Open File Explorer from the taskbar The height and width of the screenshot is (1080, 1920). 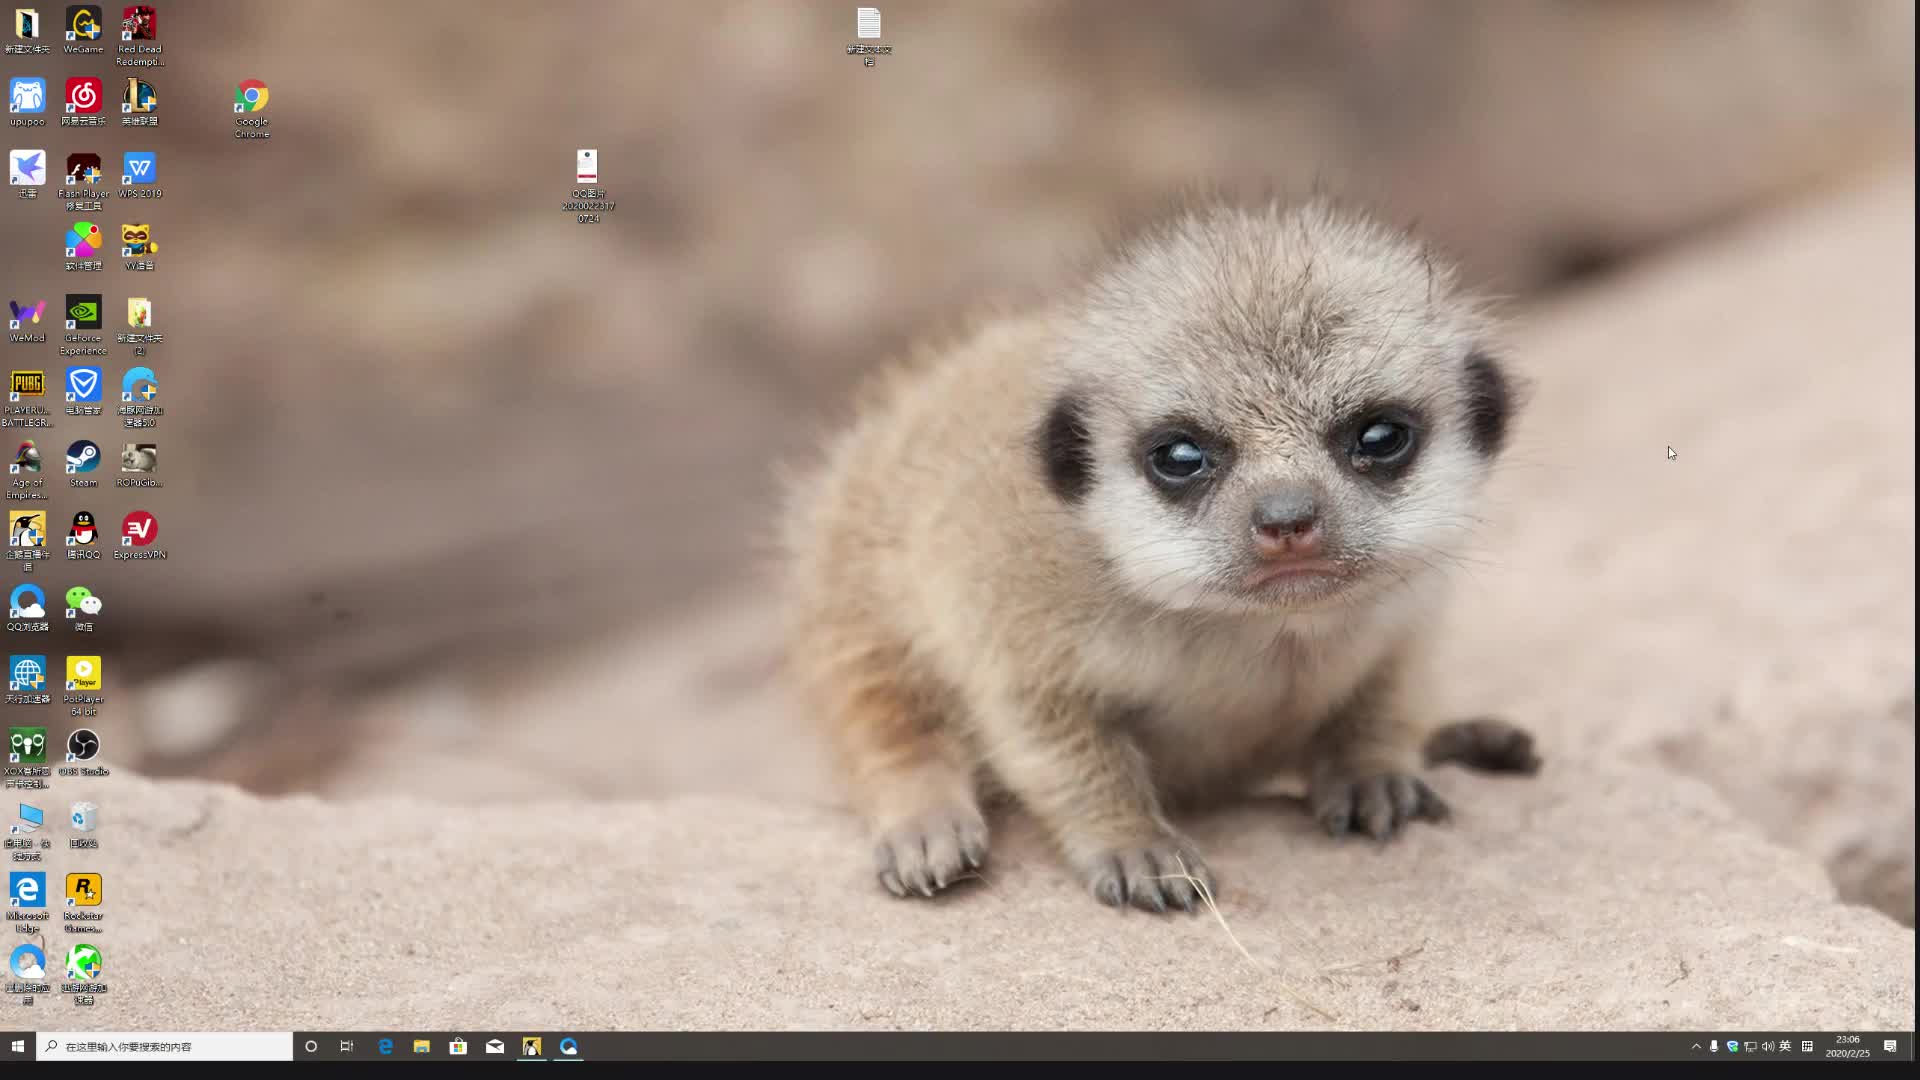tap(421, 1046)
